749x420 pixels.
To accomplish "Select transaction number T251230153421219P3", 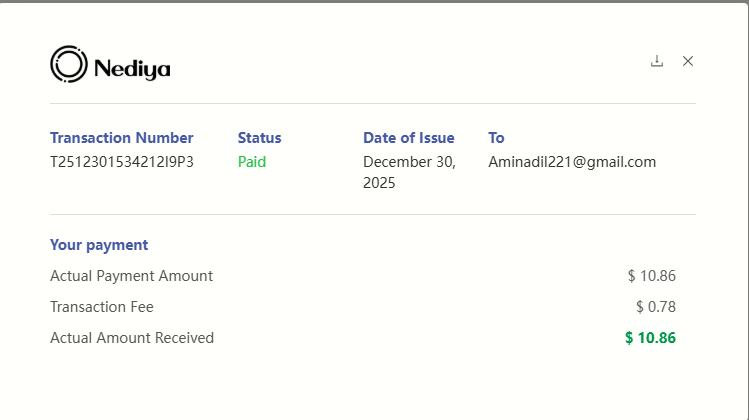I will (x=122, y=162).
